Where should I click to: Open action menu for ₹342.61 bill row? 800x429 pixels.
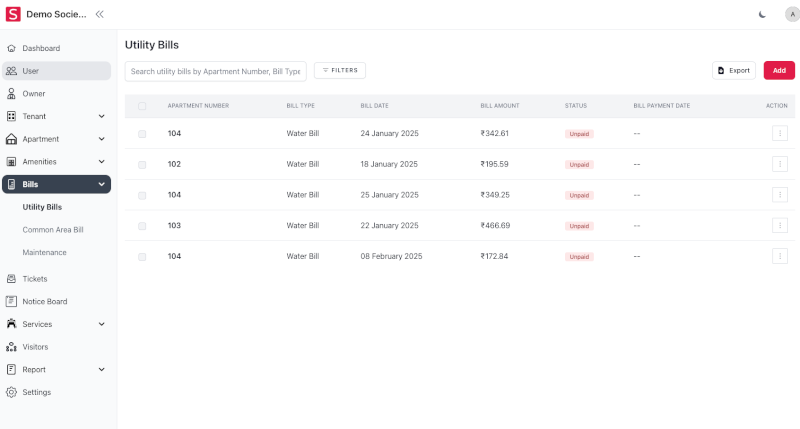coord(780,133)
